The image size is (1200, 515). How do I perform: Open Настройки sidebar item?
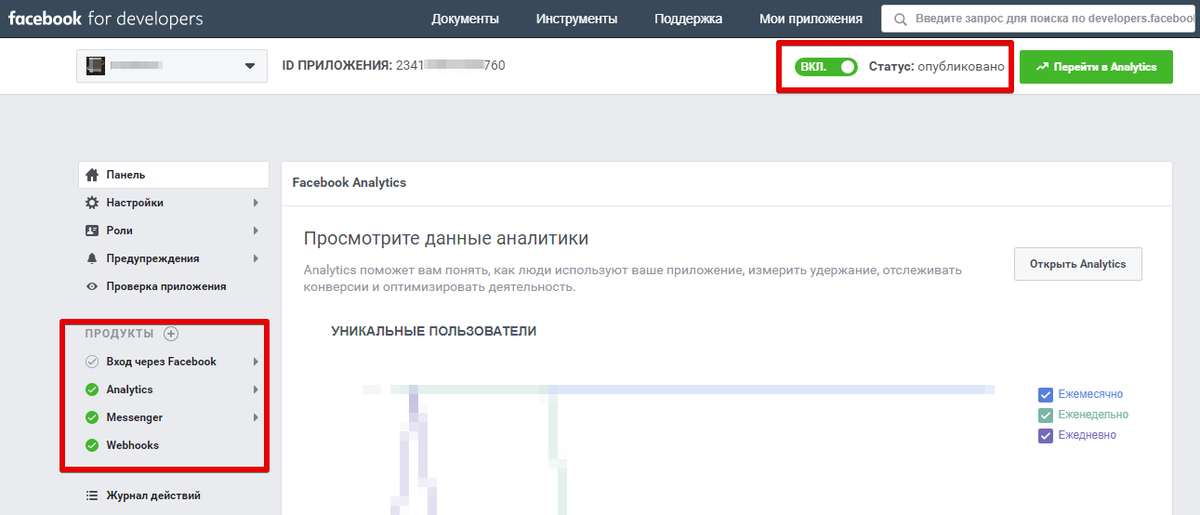point(173,202)
